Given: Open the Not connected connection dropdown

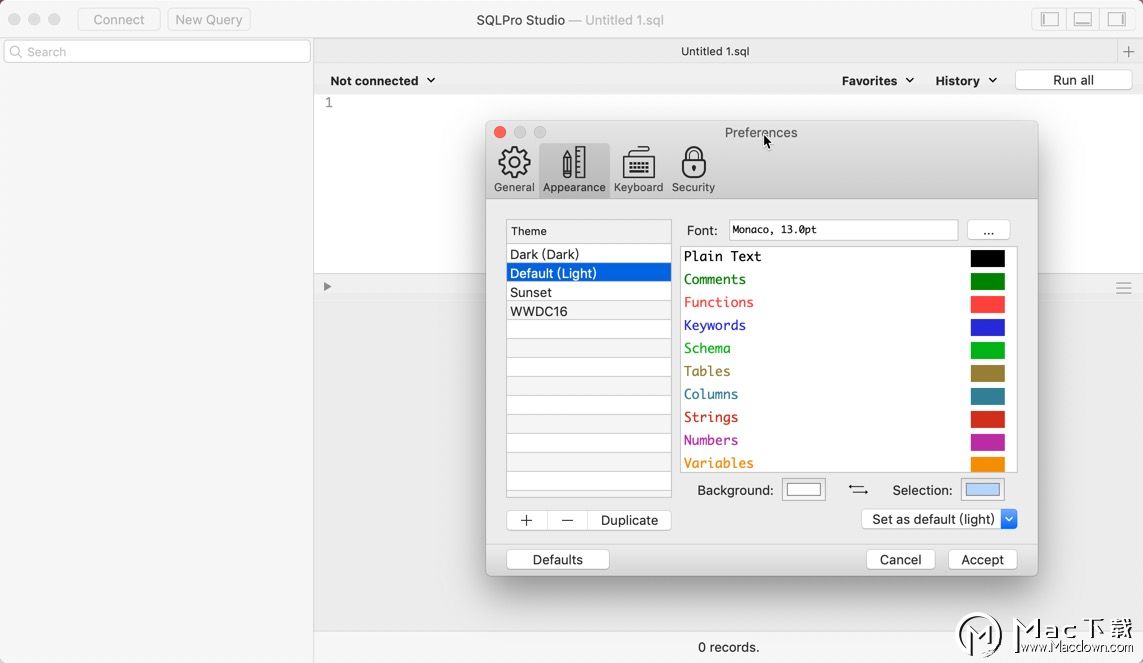Looking at the screenshot, I should 383,81.
